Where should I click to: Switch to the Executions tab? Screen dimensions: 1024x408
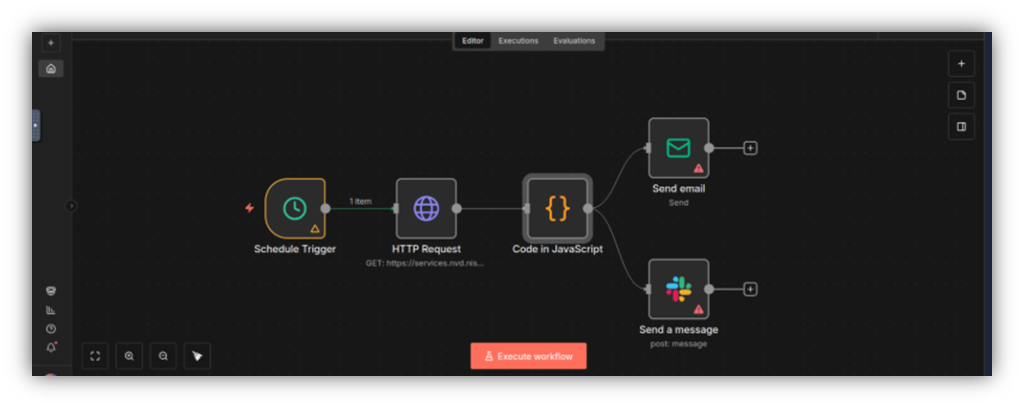[x=518, y=41]
